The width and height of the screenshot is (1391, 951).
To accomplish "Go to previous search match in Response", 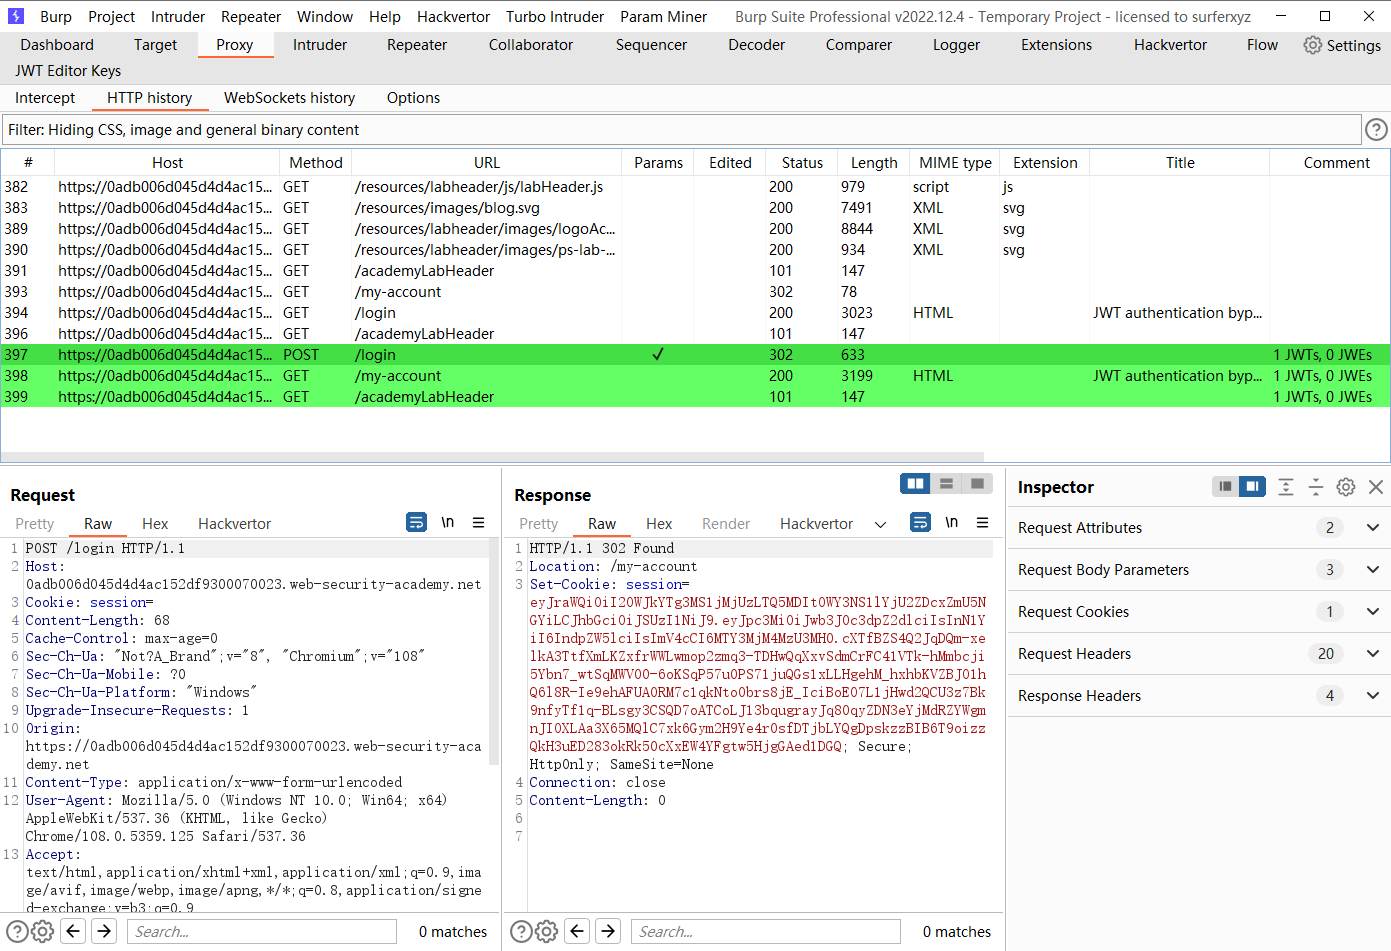I will [577, 931].
